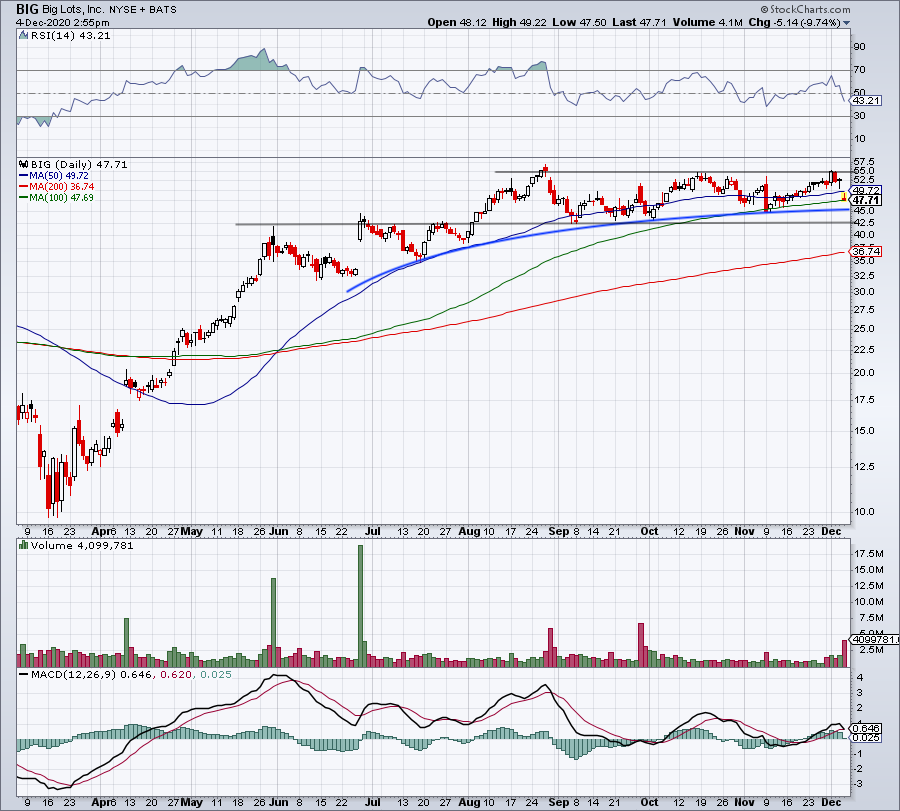Screen dimensions: 900x811
Task: Click the StockCharts.com copyright text
Action: click(805, 9)
